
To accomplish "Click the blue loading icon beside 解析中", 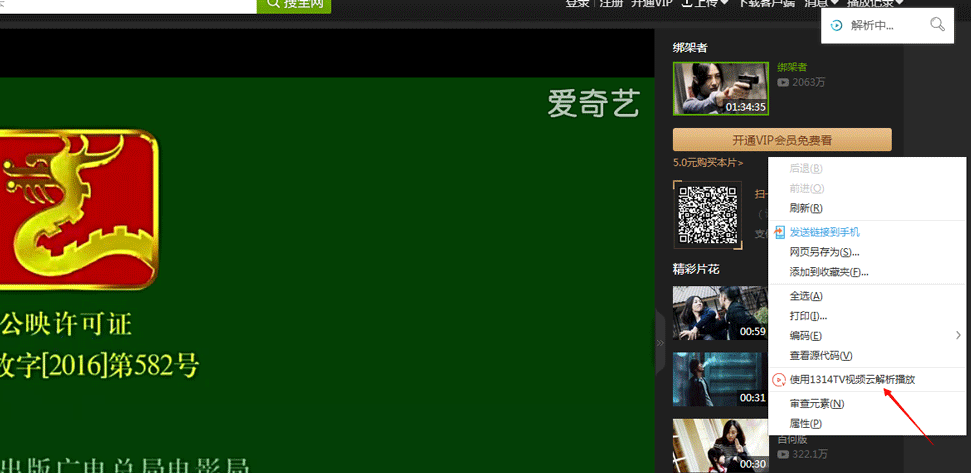I will (837, 25).
